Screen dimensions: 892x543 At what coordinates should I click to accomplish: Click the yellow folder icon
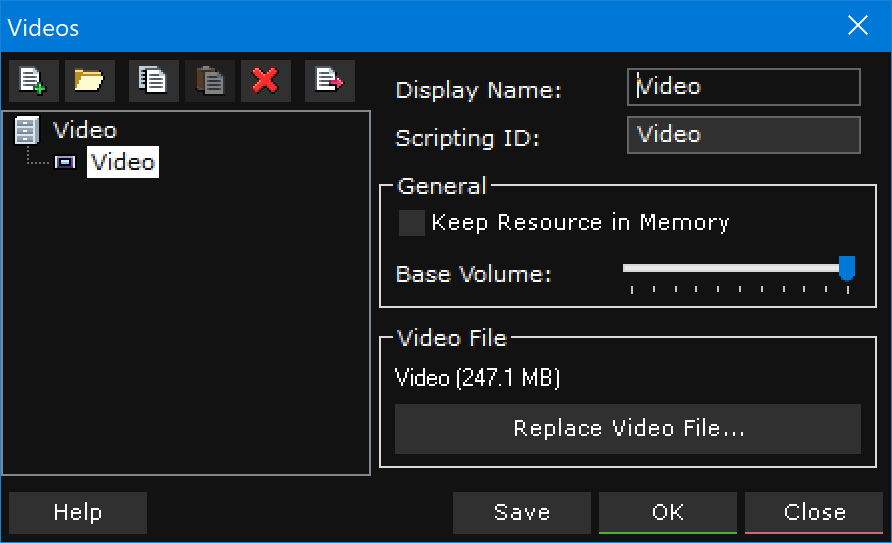(90, 80)
